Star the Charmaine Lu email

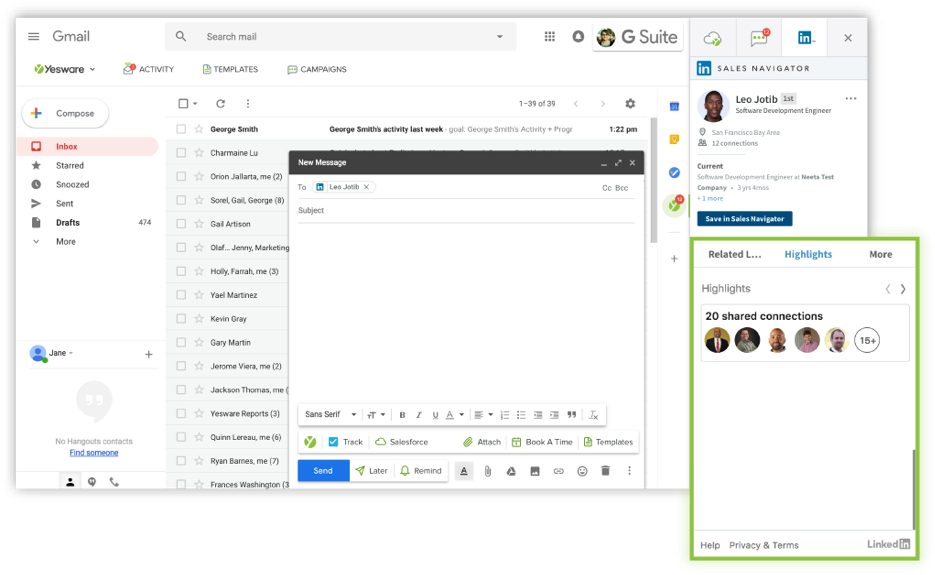click(x=198, y=153)
